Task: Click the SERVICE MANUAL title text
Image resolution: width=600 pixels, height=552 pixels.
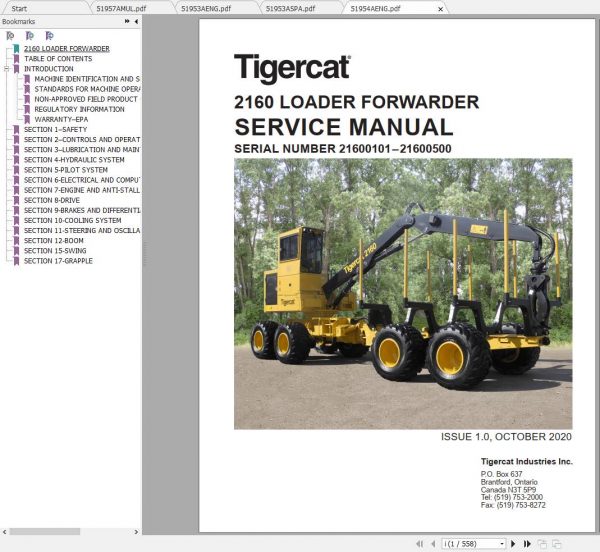Action: pyautogui.click(x=344, y=127)
